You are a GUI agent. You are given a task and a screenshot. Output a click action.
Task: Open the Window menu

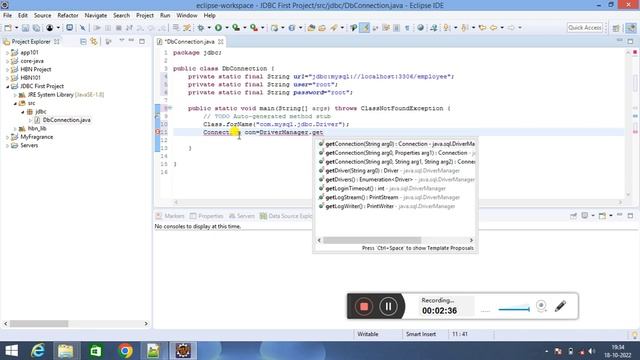coord(187,15)
